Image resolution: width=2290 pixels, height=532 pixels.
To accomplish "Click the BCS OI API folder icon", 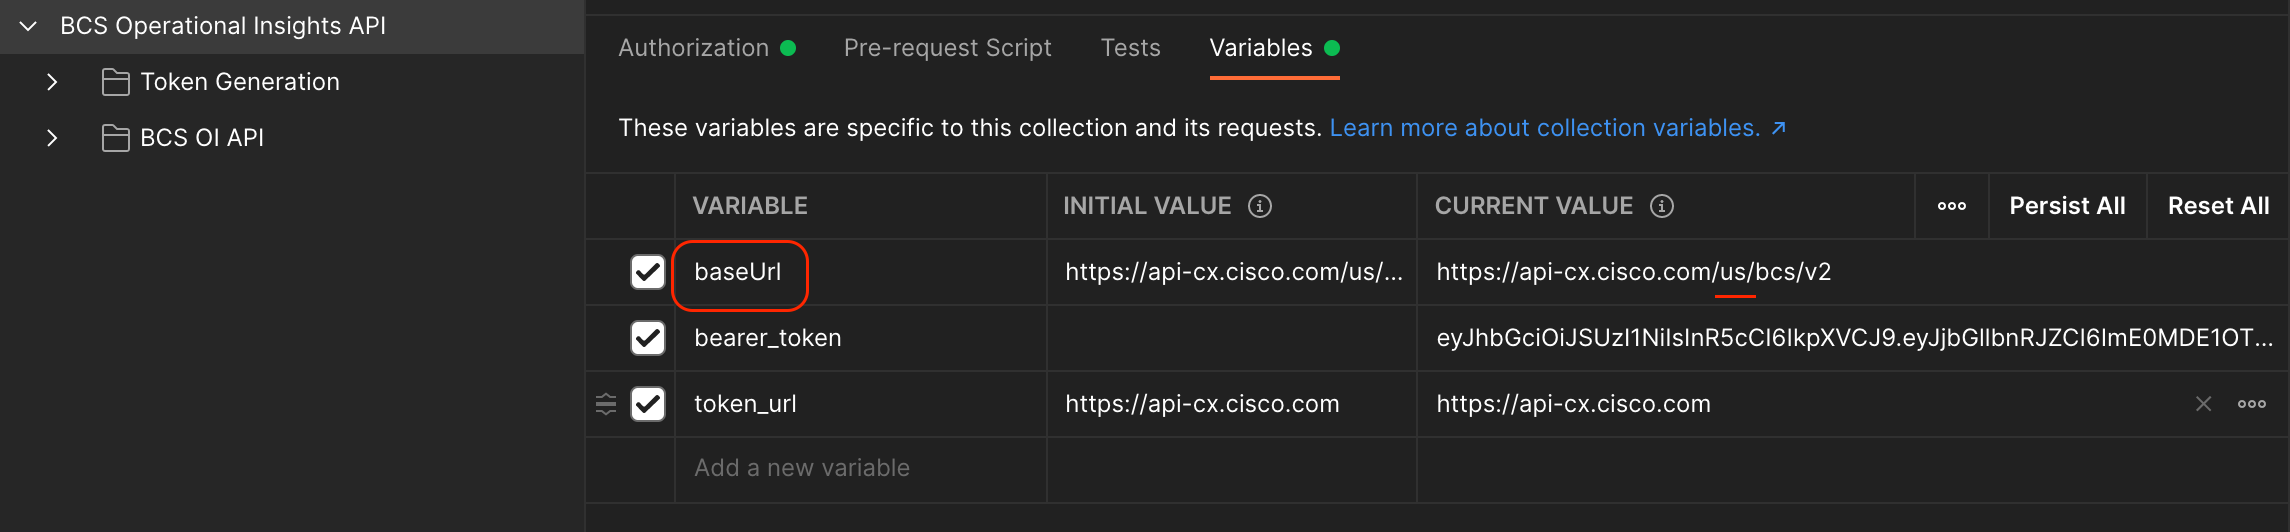I will (116, 138).
